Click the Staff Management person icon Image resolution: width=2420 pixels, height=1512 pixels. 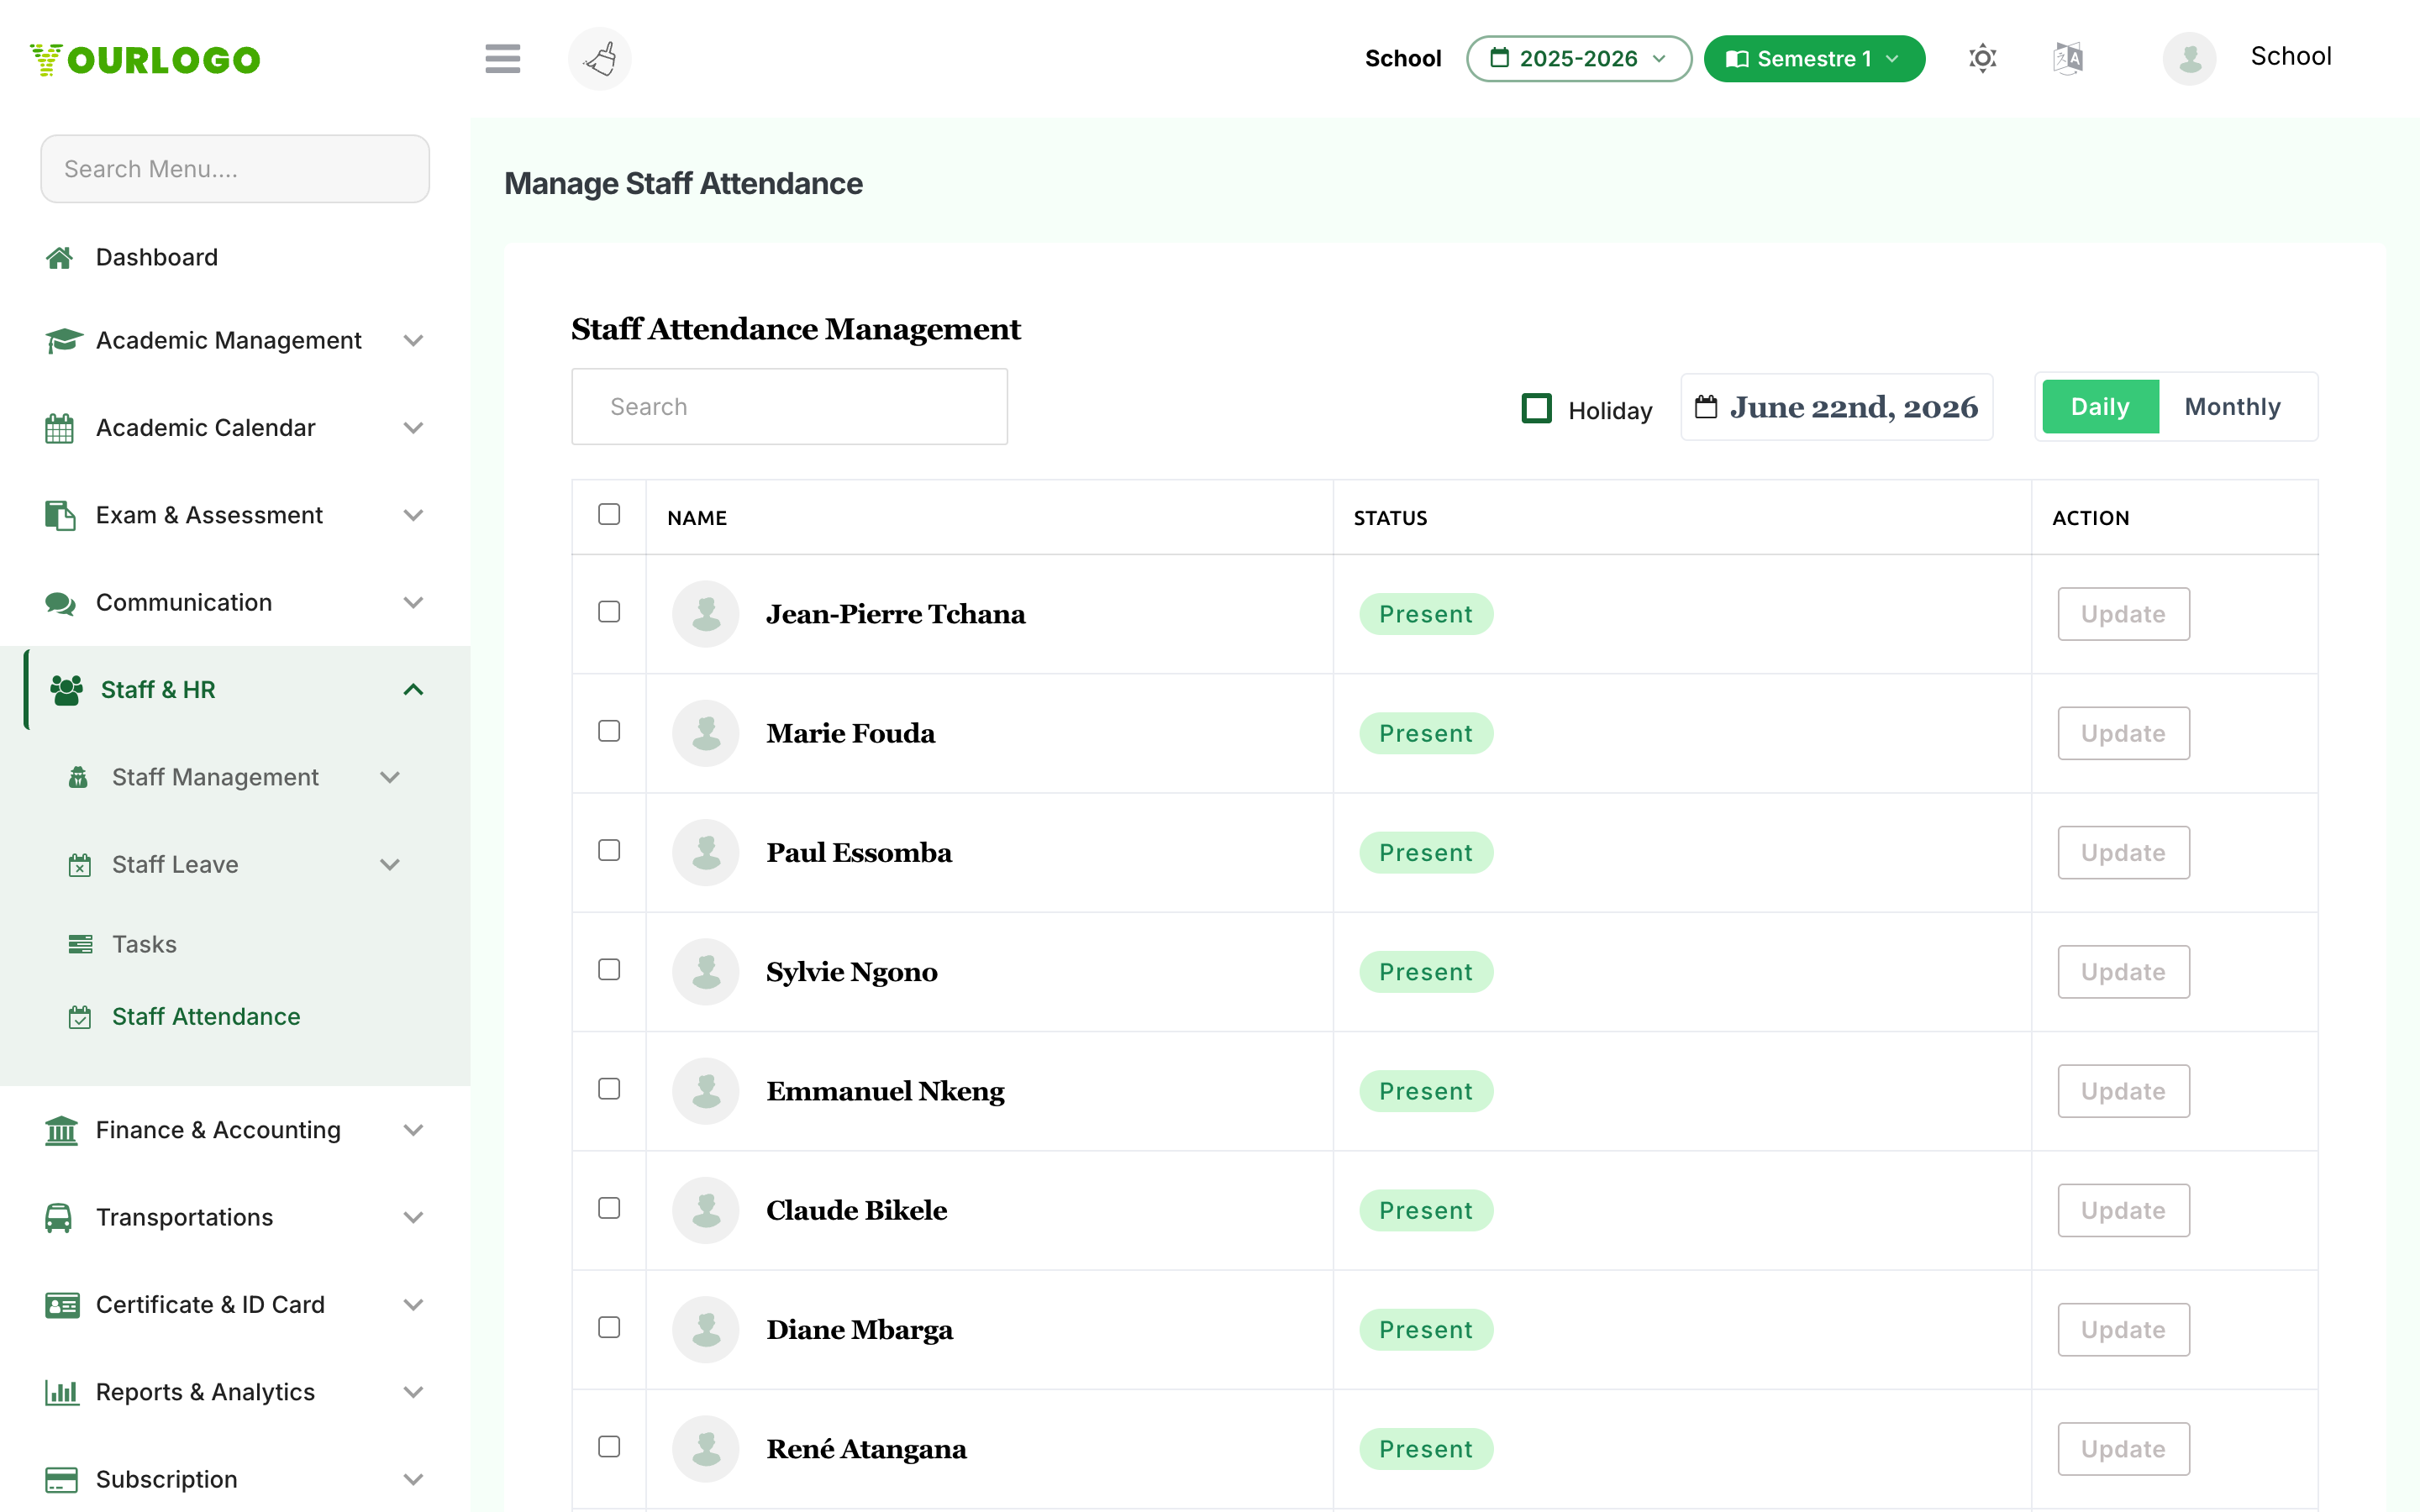78,777
